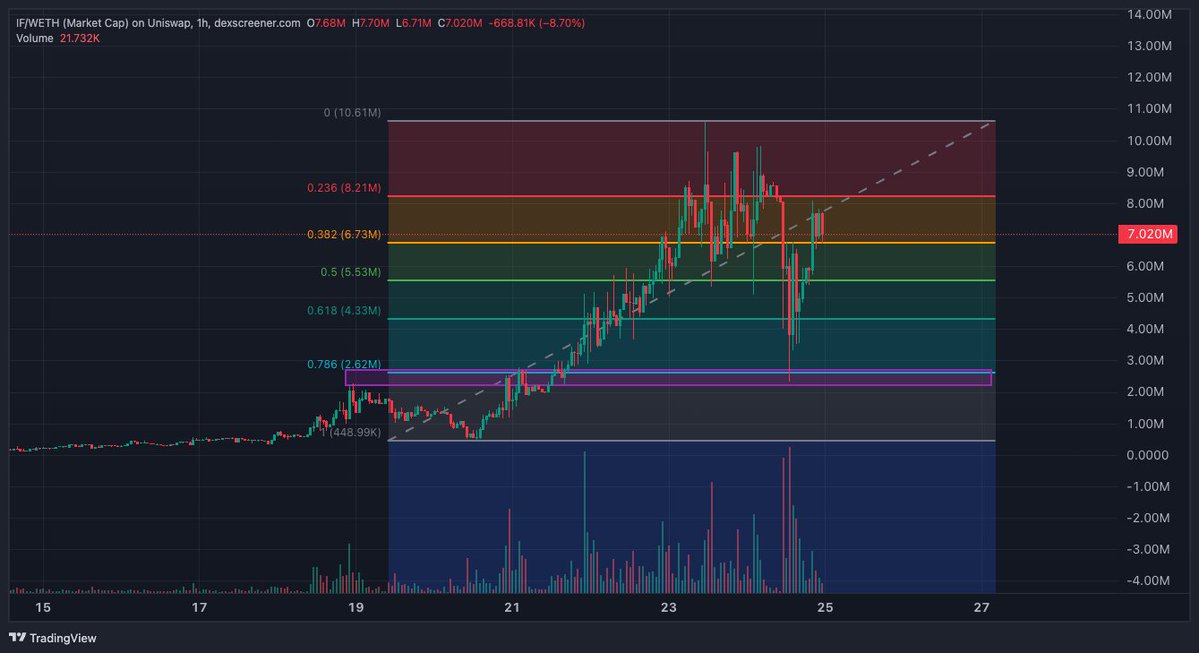The width and height of the screenshot is (1199, 653).
Task: Click the 0.236 (8.21M) level label
Action: pyautogui.click(x=344, y=187)
